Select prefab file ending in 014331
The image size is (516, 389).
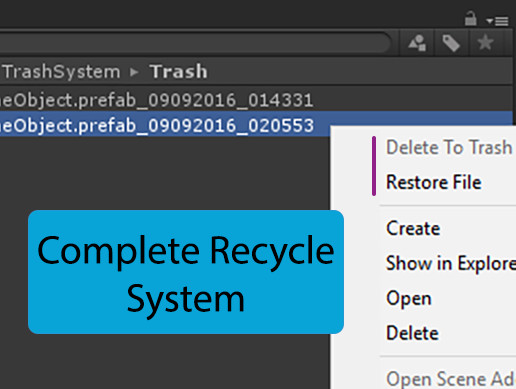tap(256, 100)
